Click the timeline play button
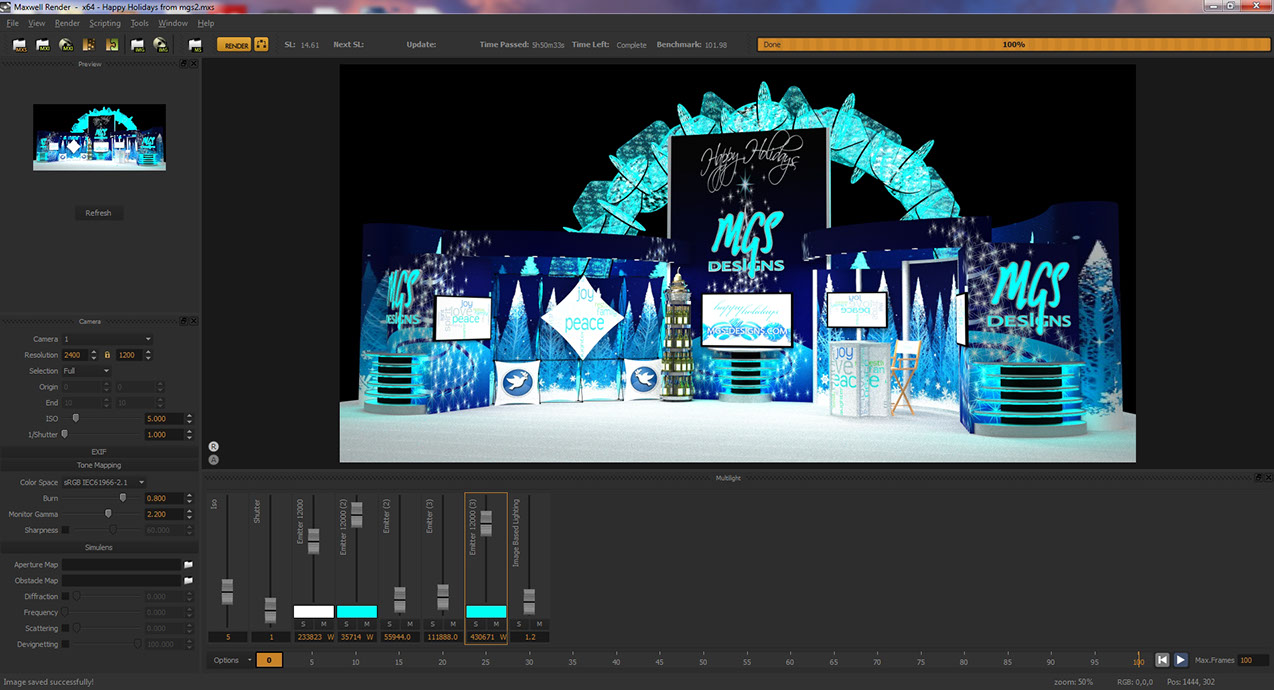1274x690 pixels. coord(1181,660)
